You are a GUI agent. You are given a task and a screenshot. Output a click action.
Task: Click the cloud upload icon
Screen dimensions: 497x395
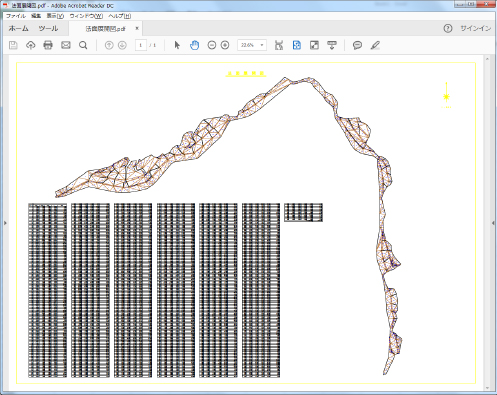31,45
